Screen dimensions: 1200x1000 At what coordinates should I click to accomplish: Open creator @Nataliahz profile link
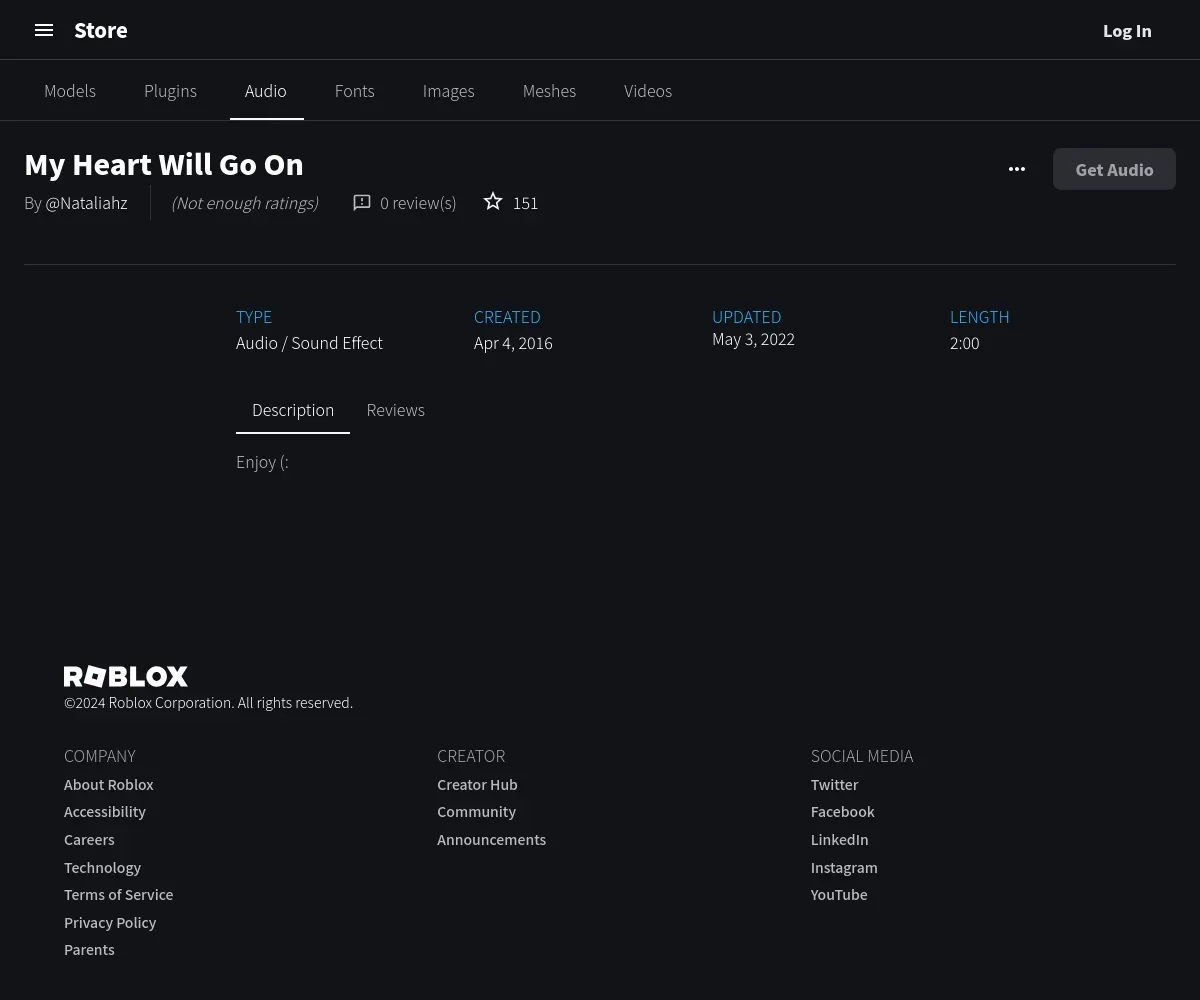pos(86,203)
